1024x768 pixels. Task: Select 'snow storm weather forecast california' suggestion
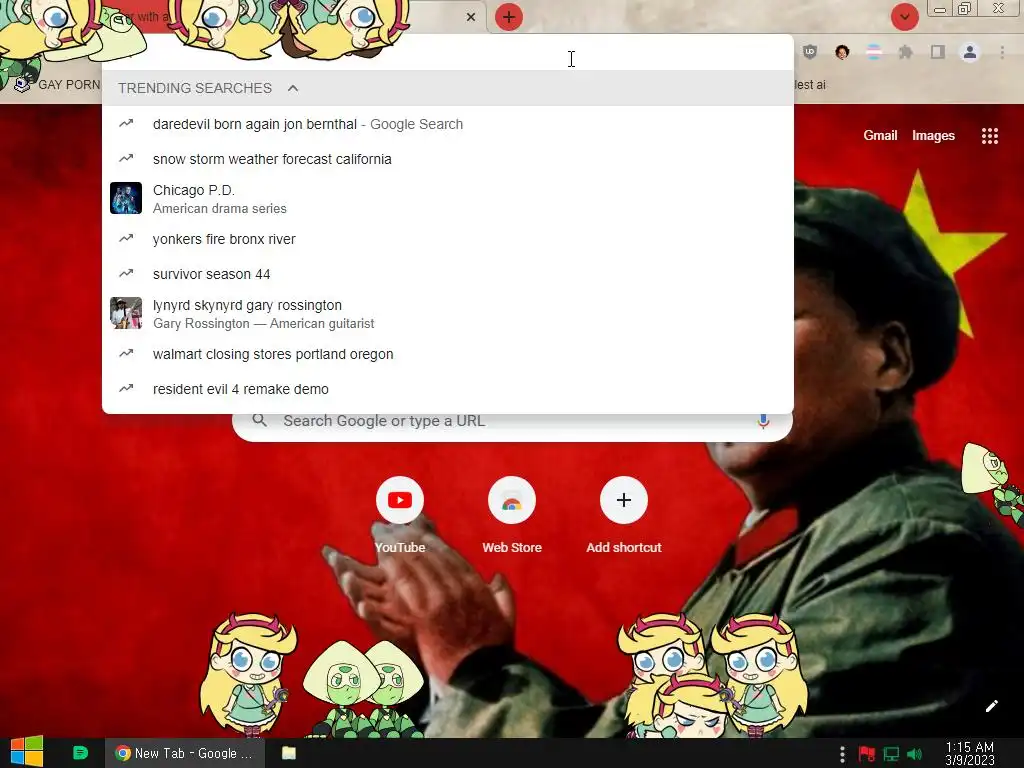[x=448, y=159]
